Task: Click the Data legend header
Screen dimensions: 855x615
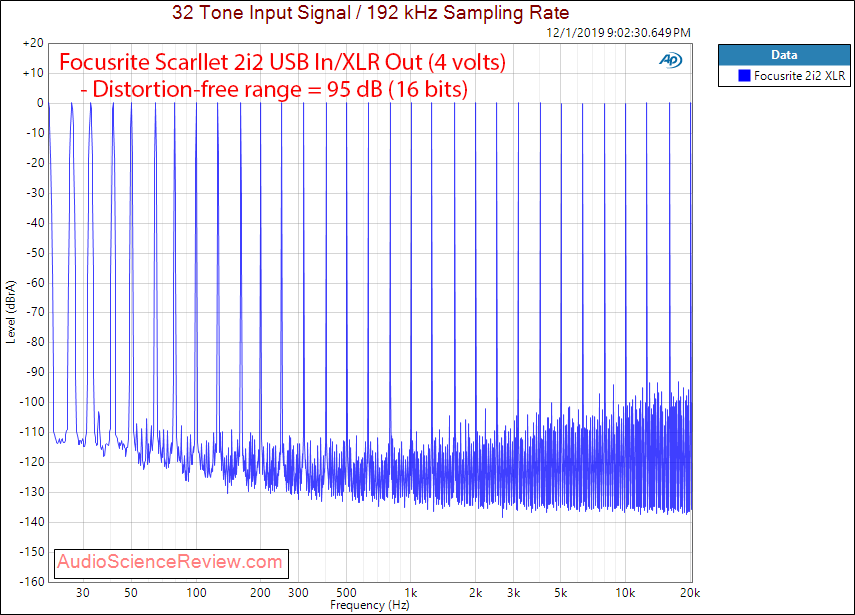Action: (x=784, y=55)
